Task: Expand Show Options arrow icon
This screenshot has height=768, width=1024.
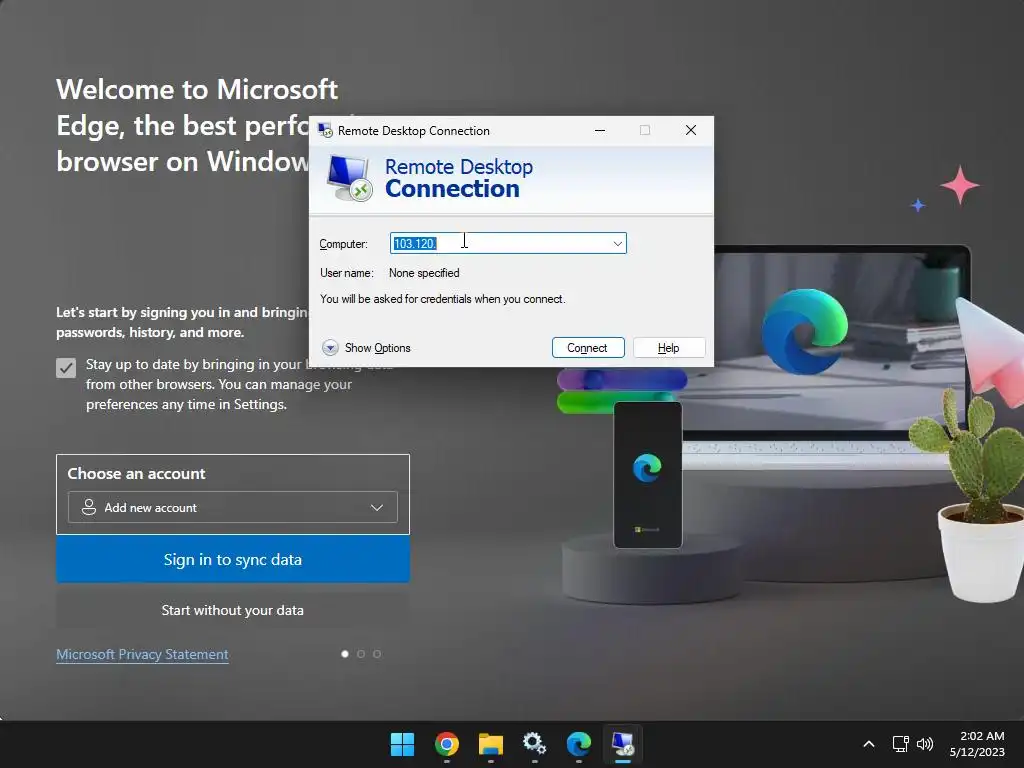Action: click(330, 347)
